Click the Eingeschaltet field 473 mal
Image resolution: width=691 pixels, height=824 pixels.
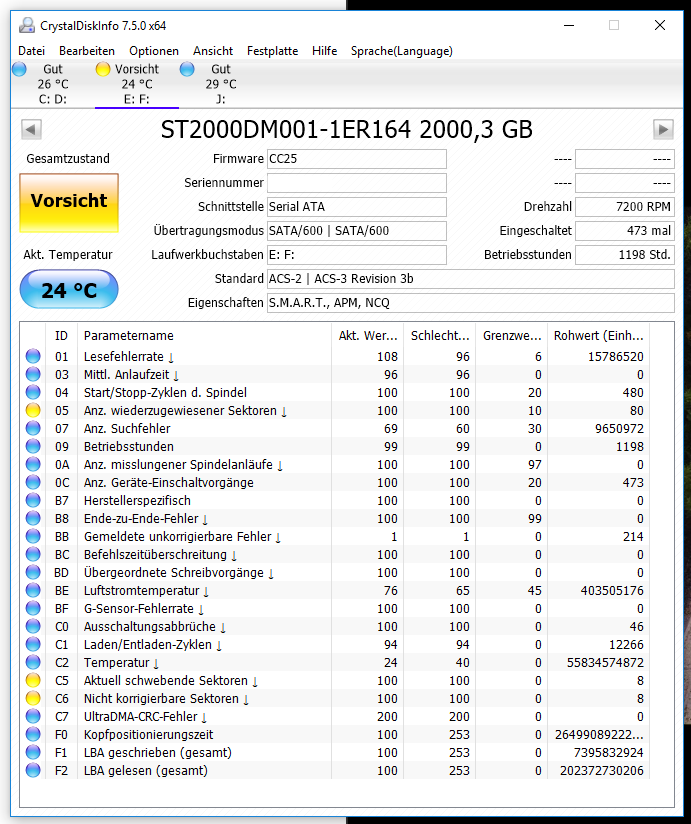[x=625, y=231]
